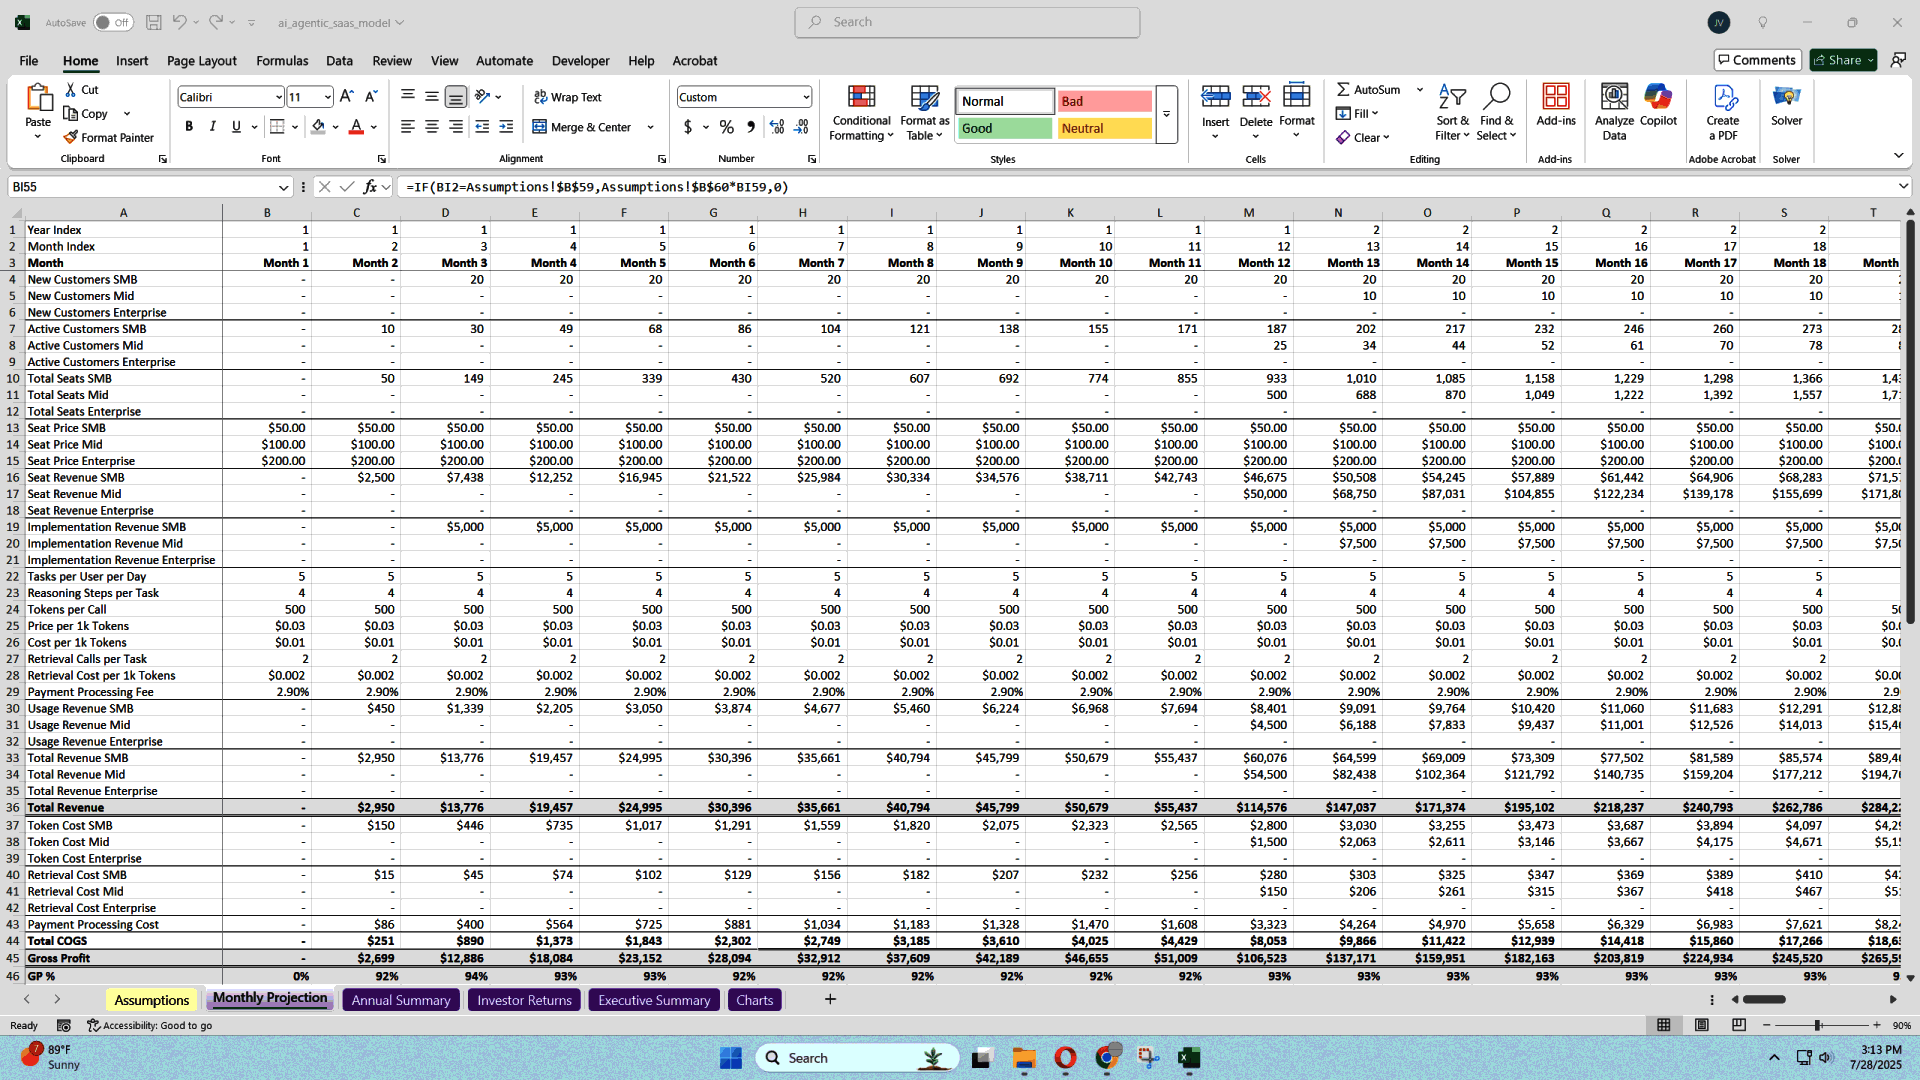Click the Increase Font Size icon
Image resolution: width=1920 pixels, height=1080 pixels.
[x=346, y=97]
